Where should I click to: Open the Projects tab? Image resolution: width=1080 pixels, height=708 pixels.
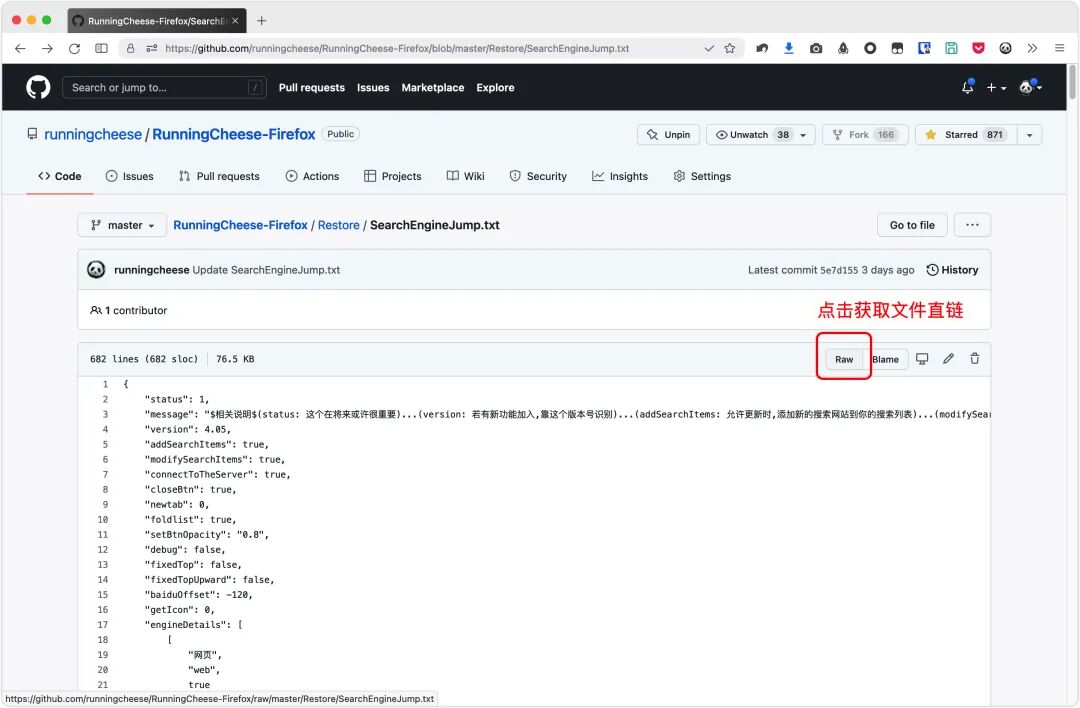393,176
